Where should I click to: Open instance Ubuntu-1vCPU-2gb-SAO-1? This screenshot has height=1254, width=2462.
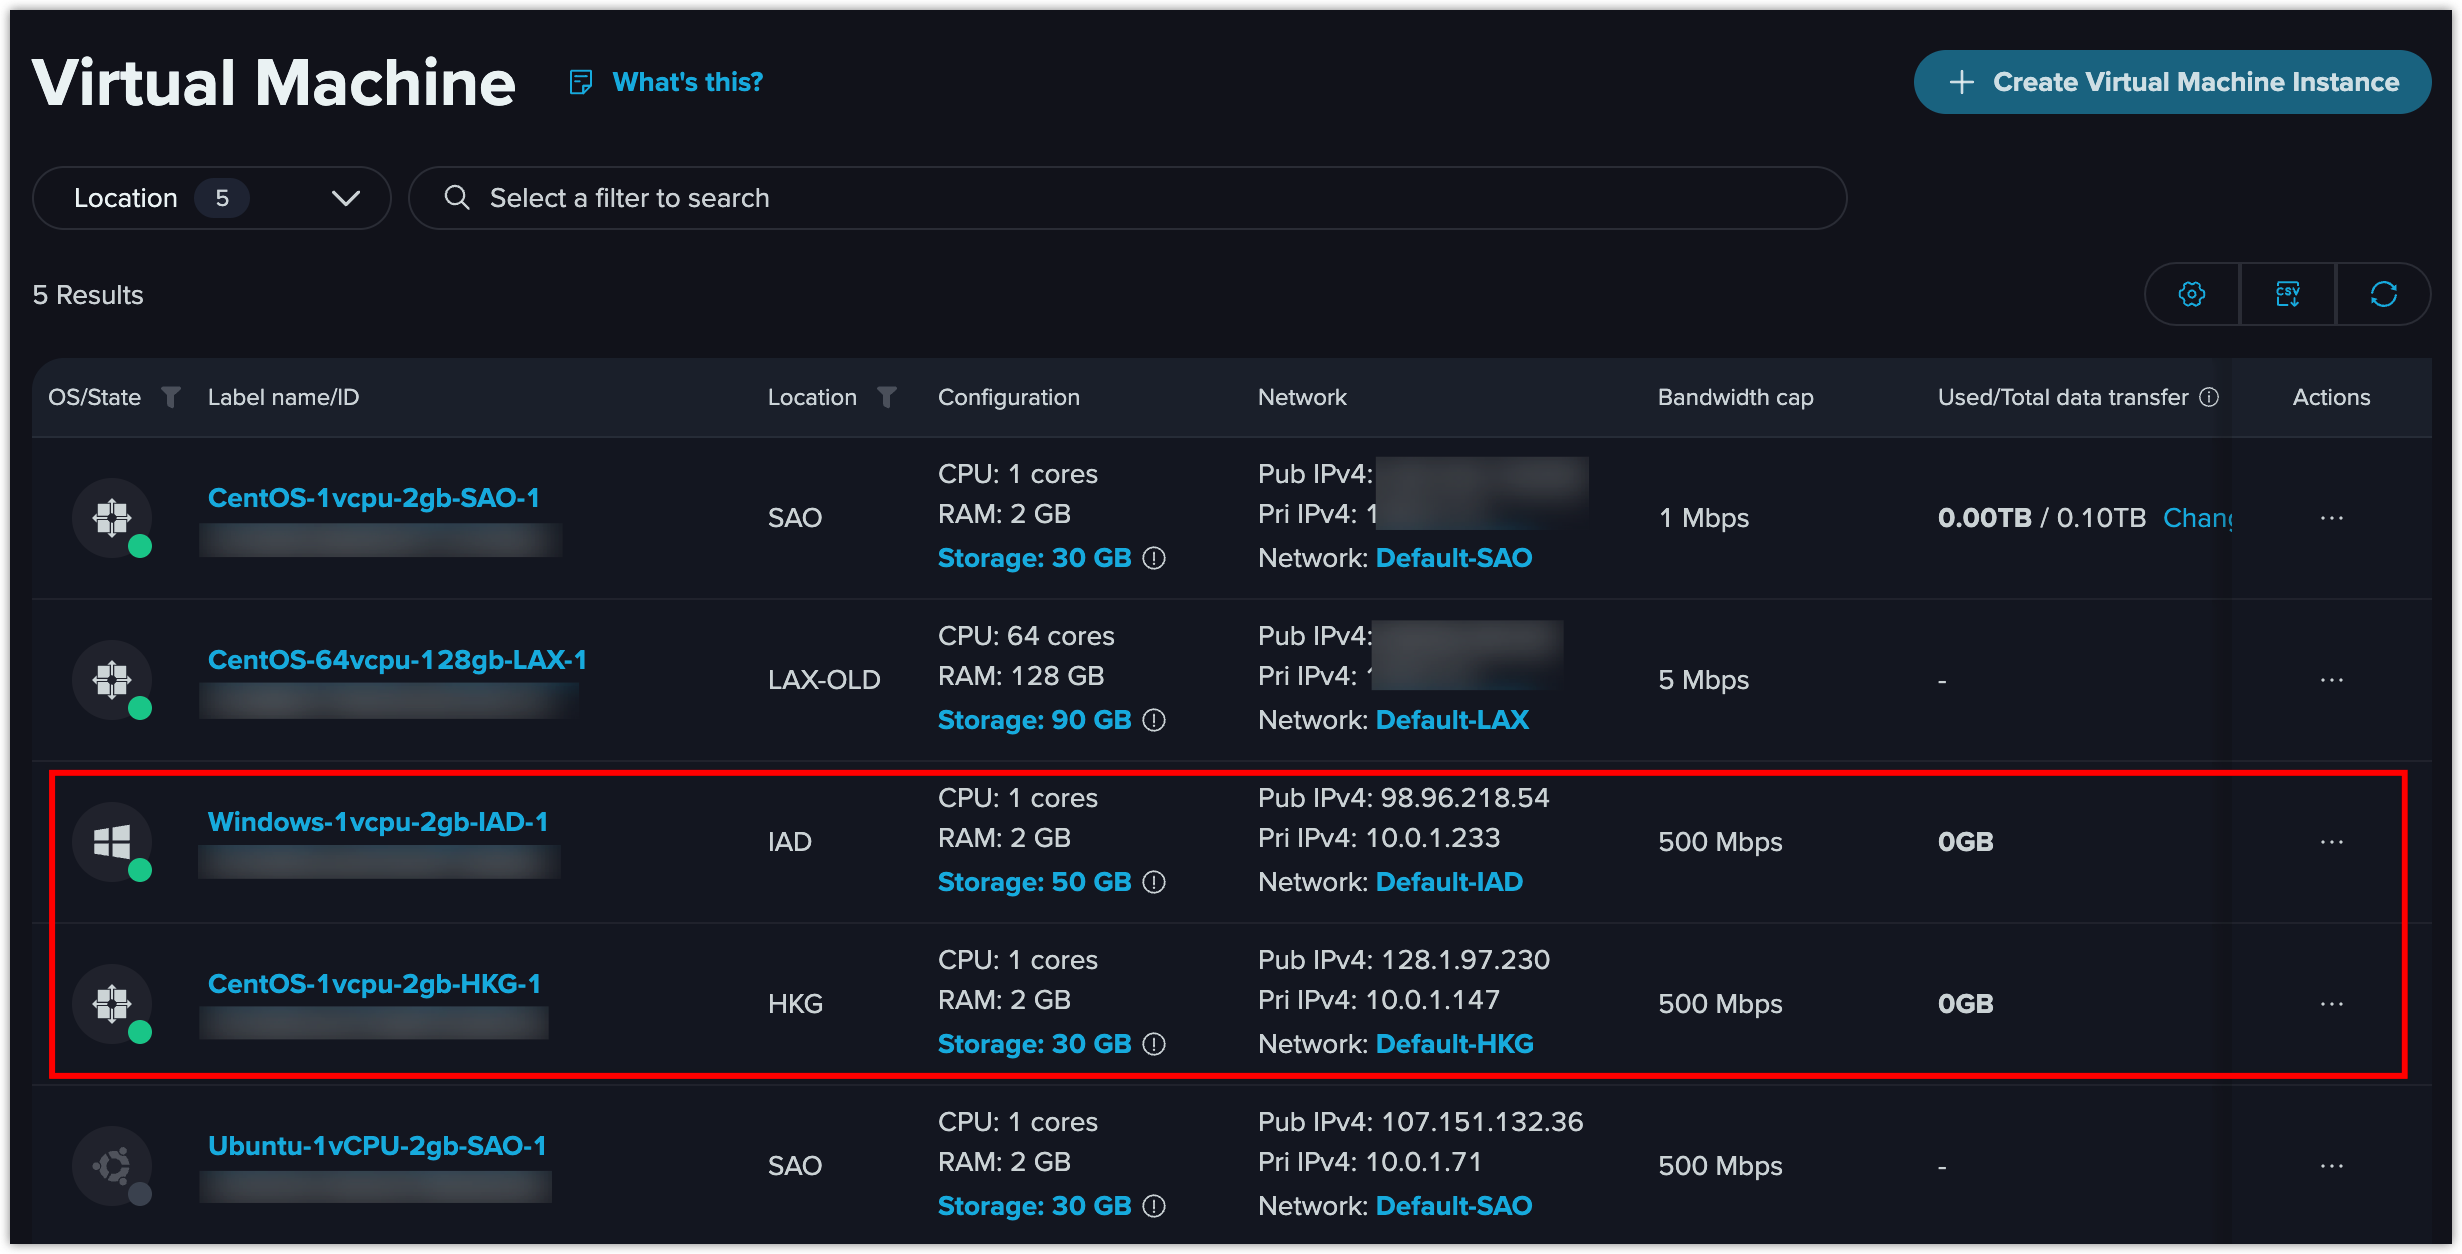pos(377,1146)
